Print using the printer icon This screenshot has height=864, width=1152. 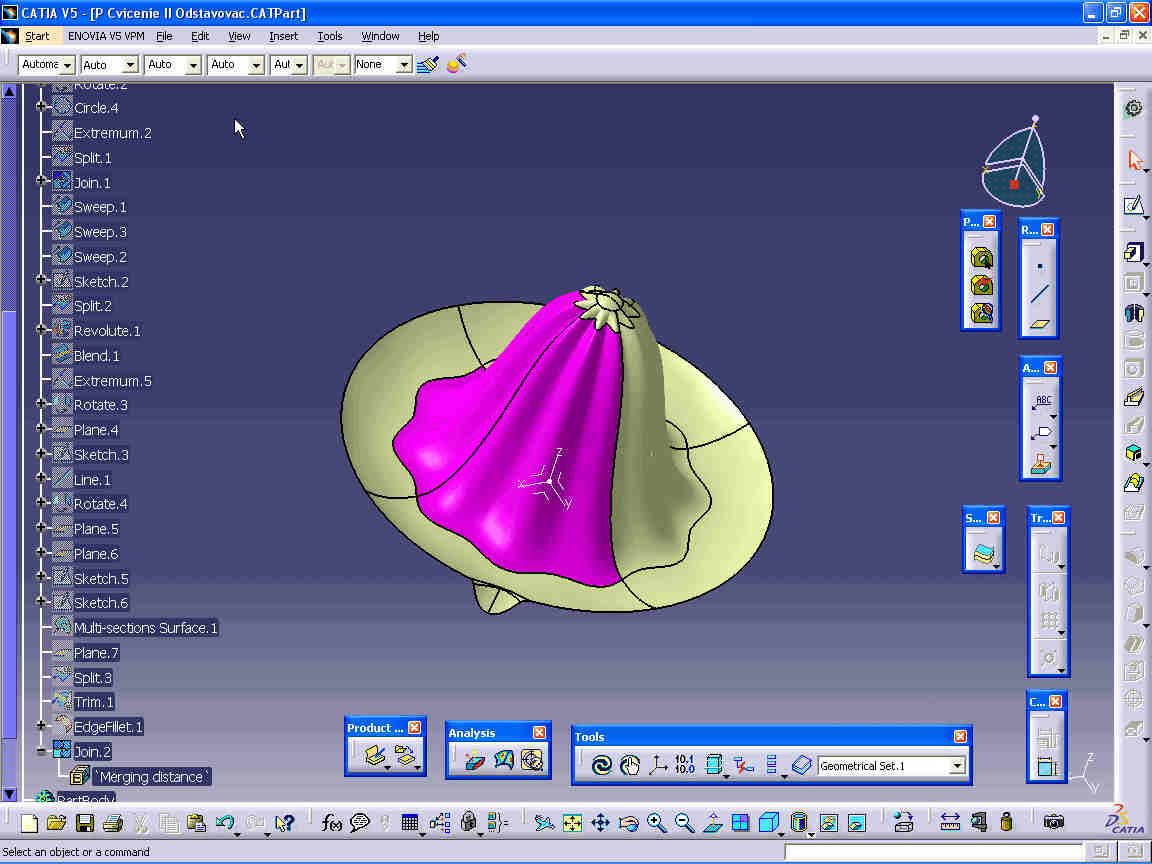coord(112,823)
